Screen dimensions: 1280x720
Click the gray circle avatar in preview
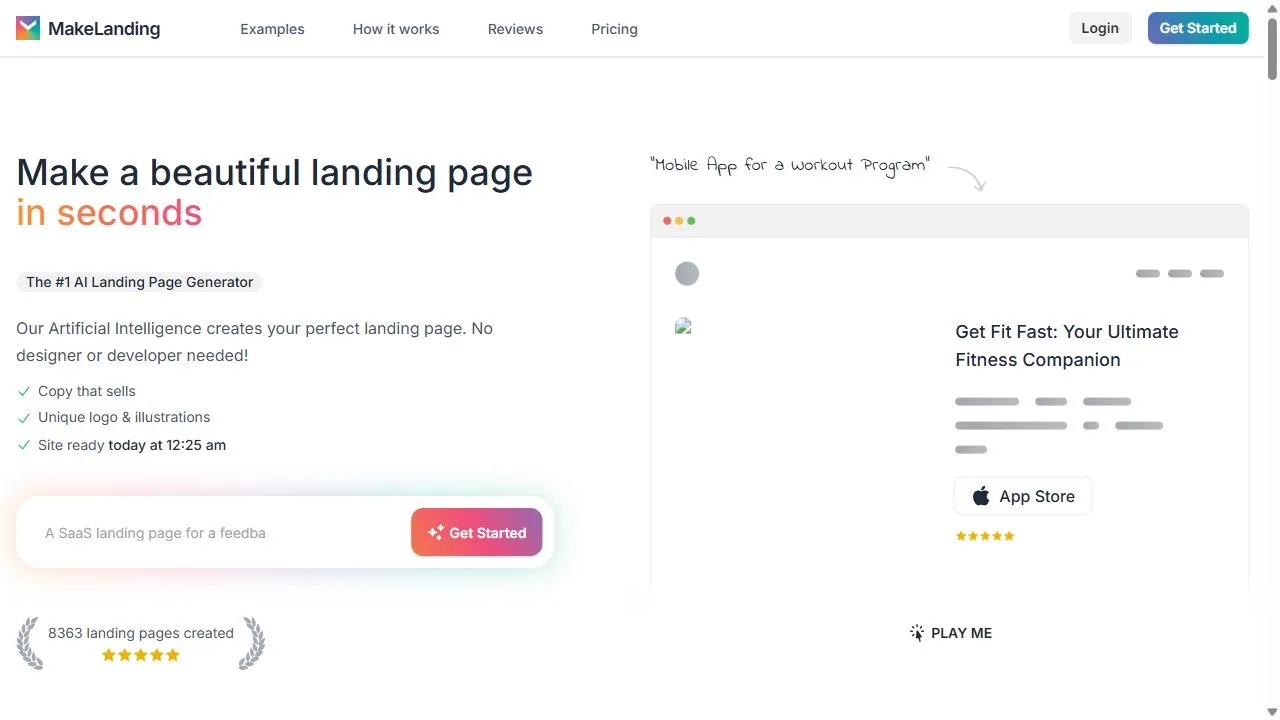click(x=687, y=274)
